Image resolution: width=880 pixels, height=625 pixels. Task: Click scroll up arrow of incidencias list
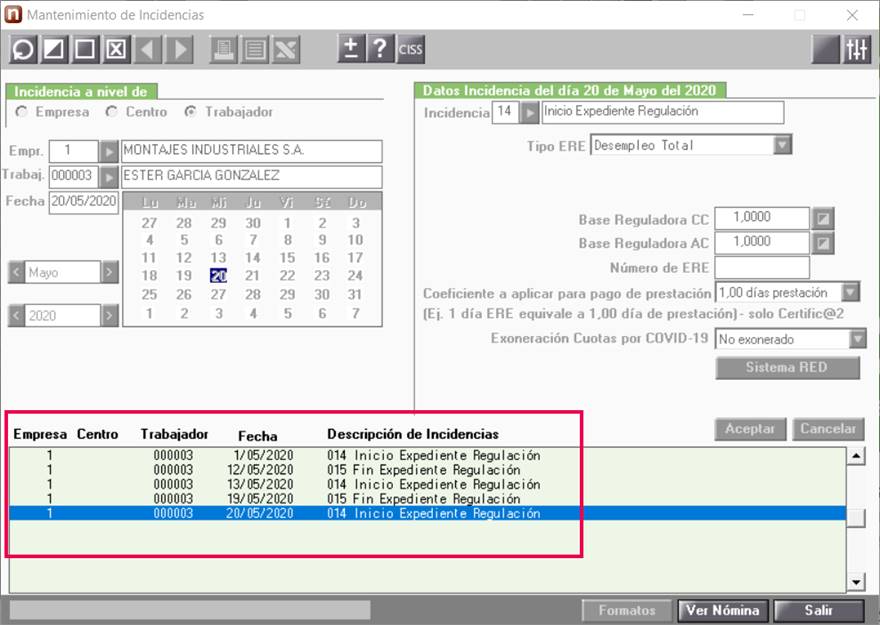(856, 456)
